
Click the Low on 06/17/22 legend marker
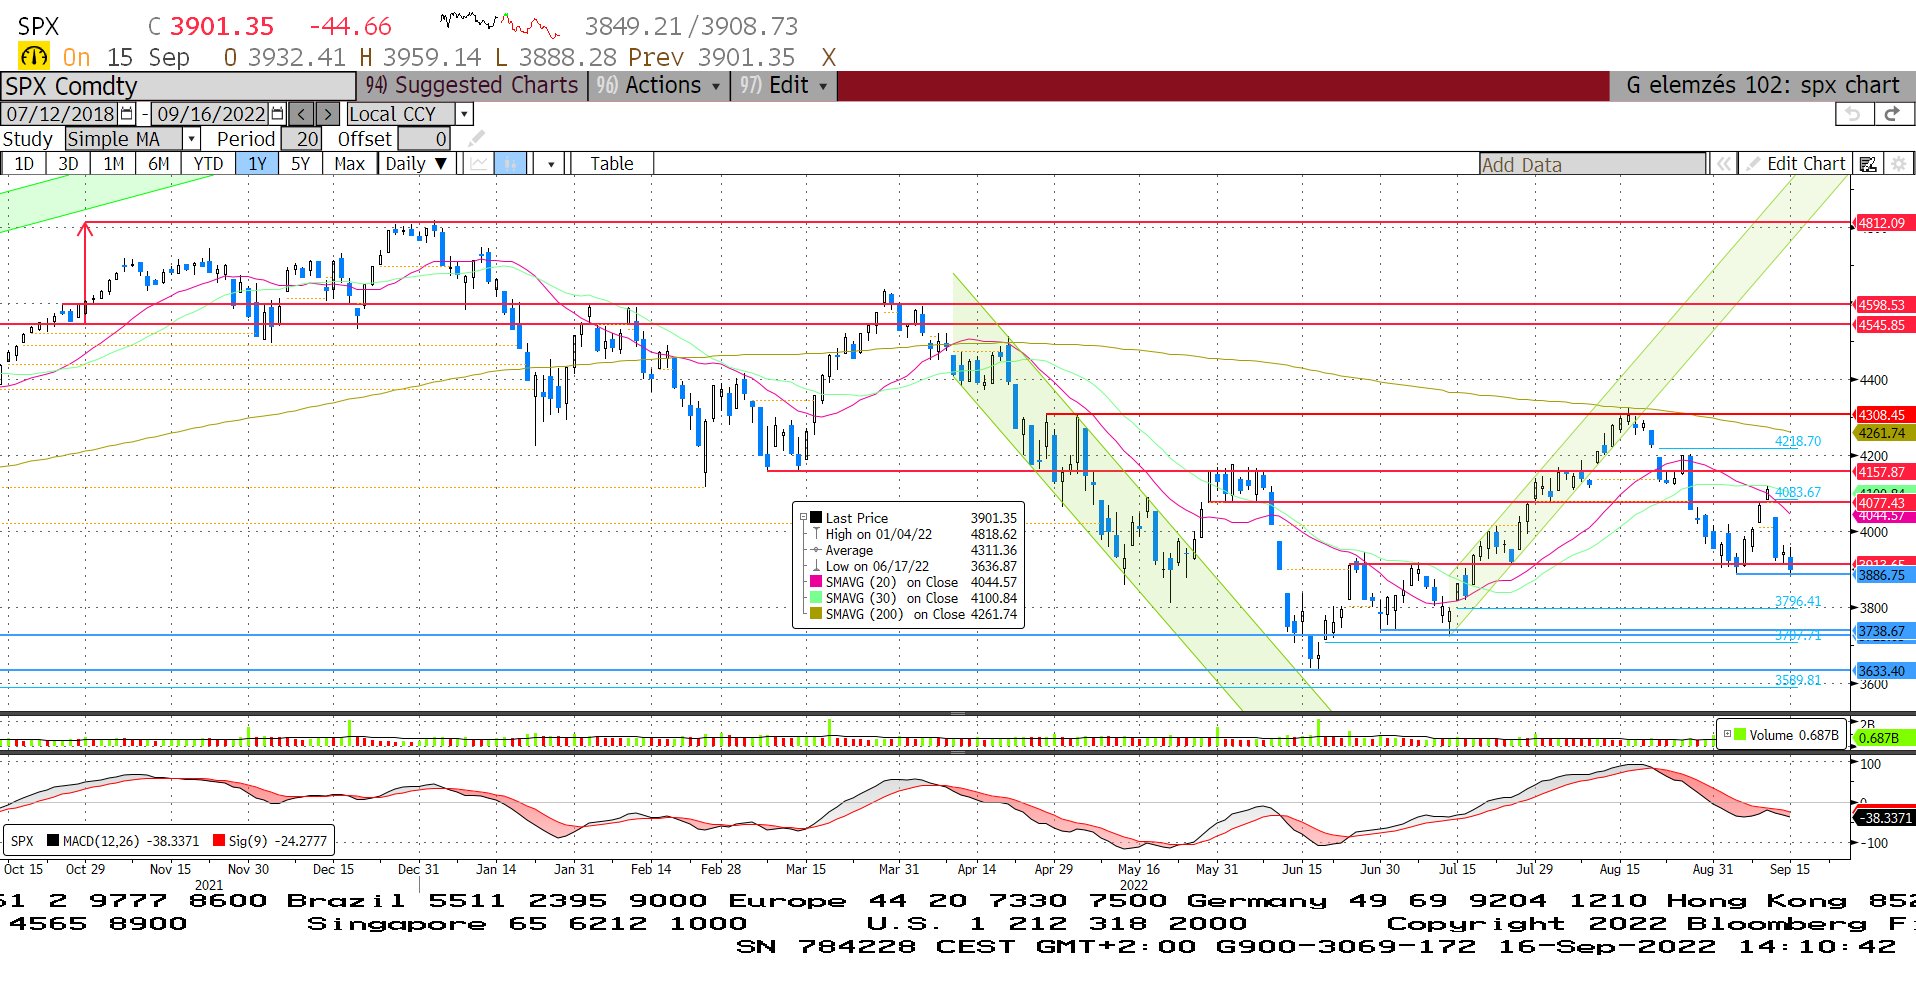click(x=816, y=566)
